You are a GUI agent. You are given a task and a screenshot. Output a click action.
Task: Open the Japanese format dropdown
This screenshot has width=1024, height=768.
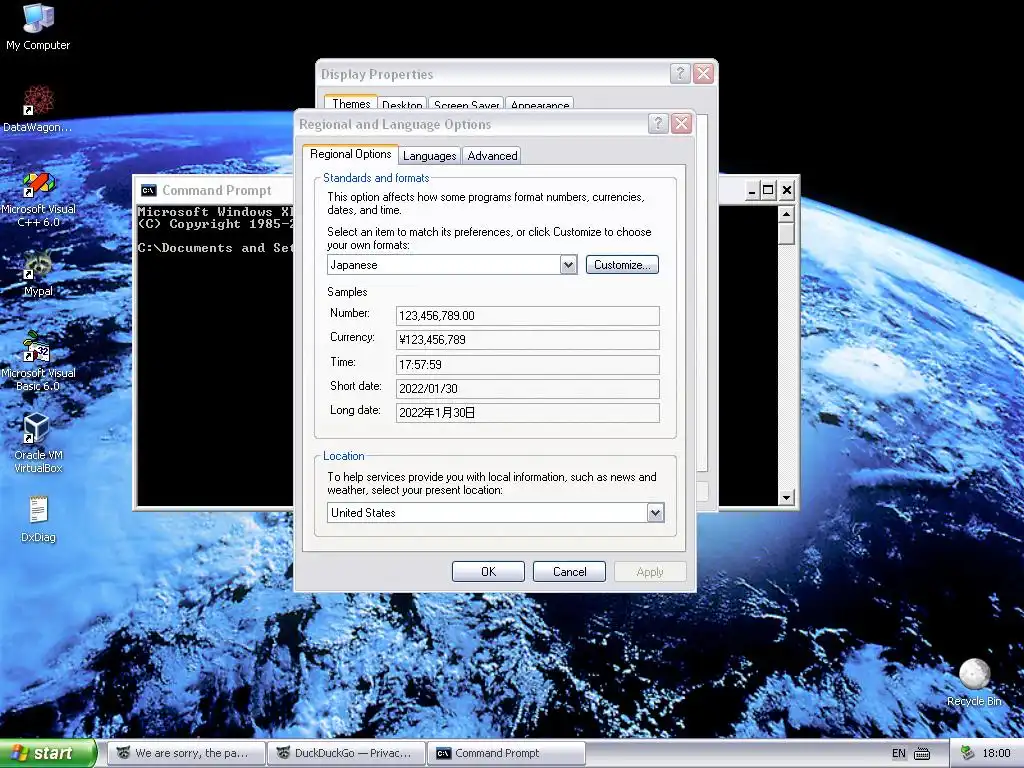coord(568,264)
